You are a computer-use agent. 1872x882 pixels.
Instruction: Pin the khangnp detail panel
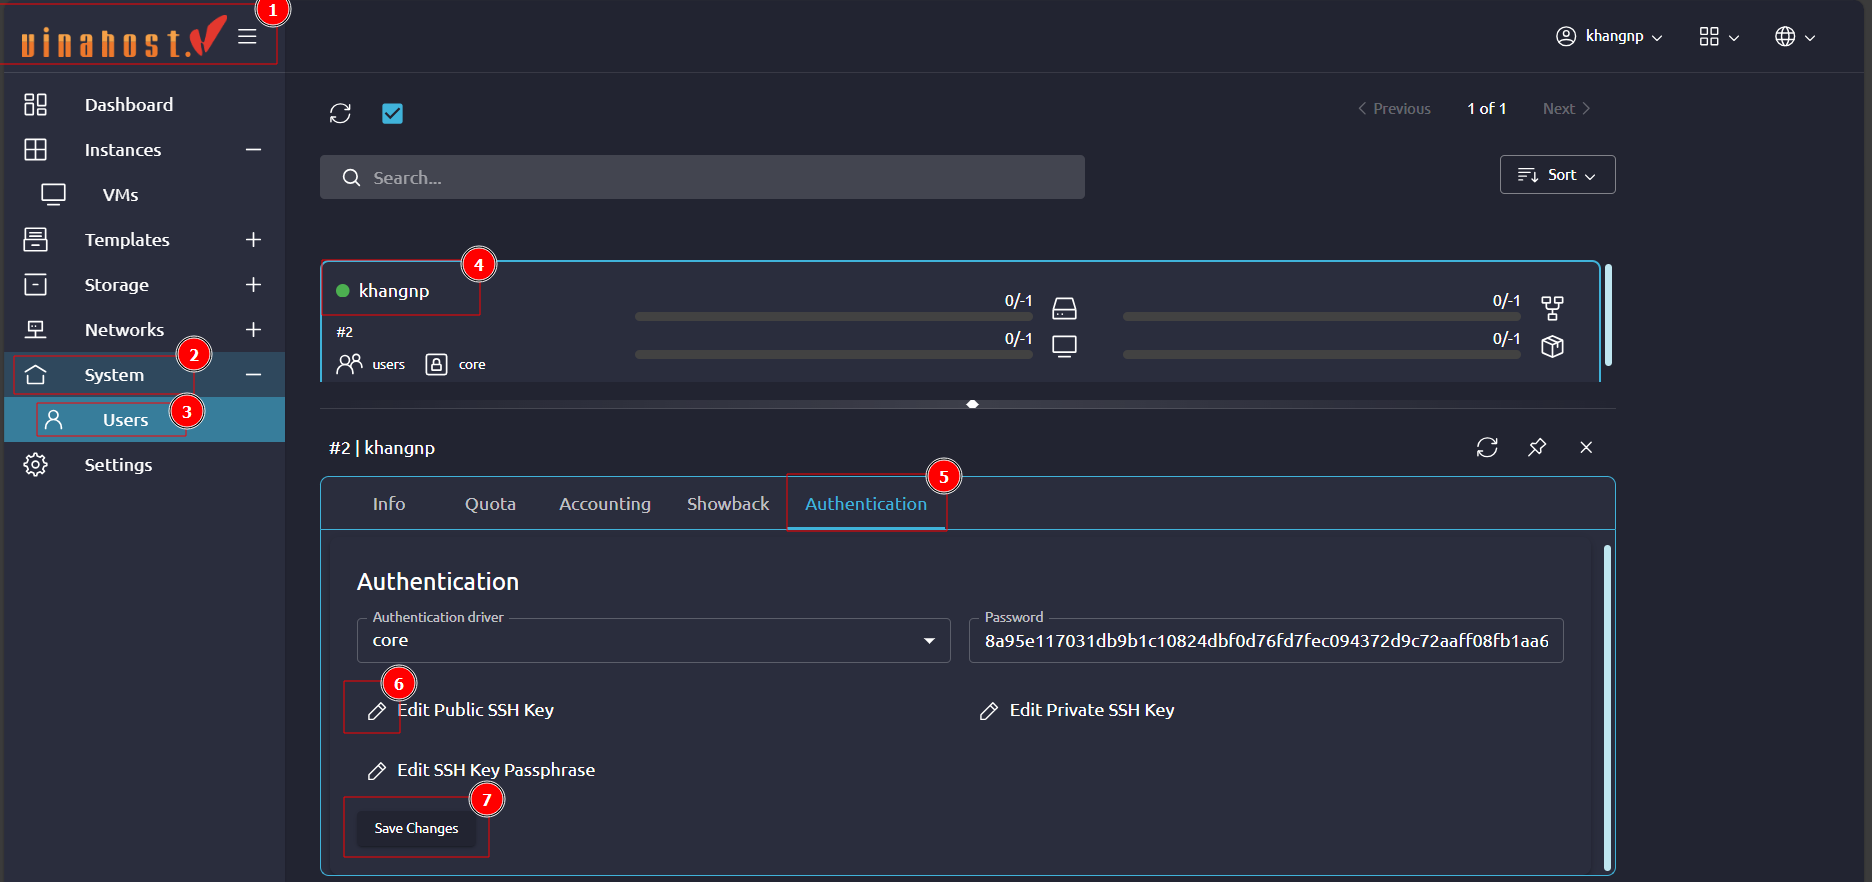[x=1537, y=447]
